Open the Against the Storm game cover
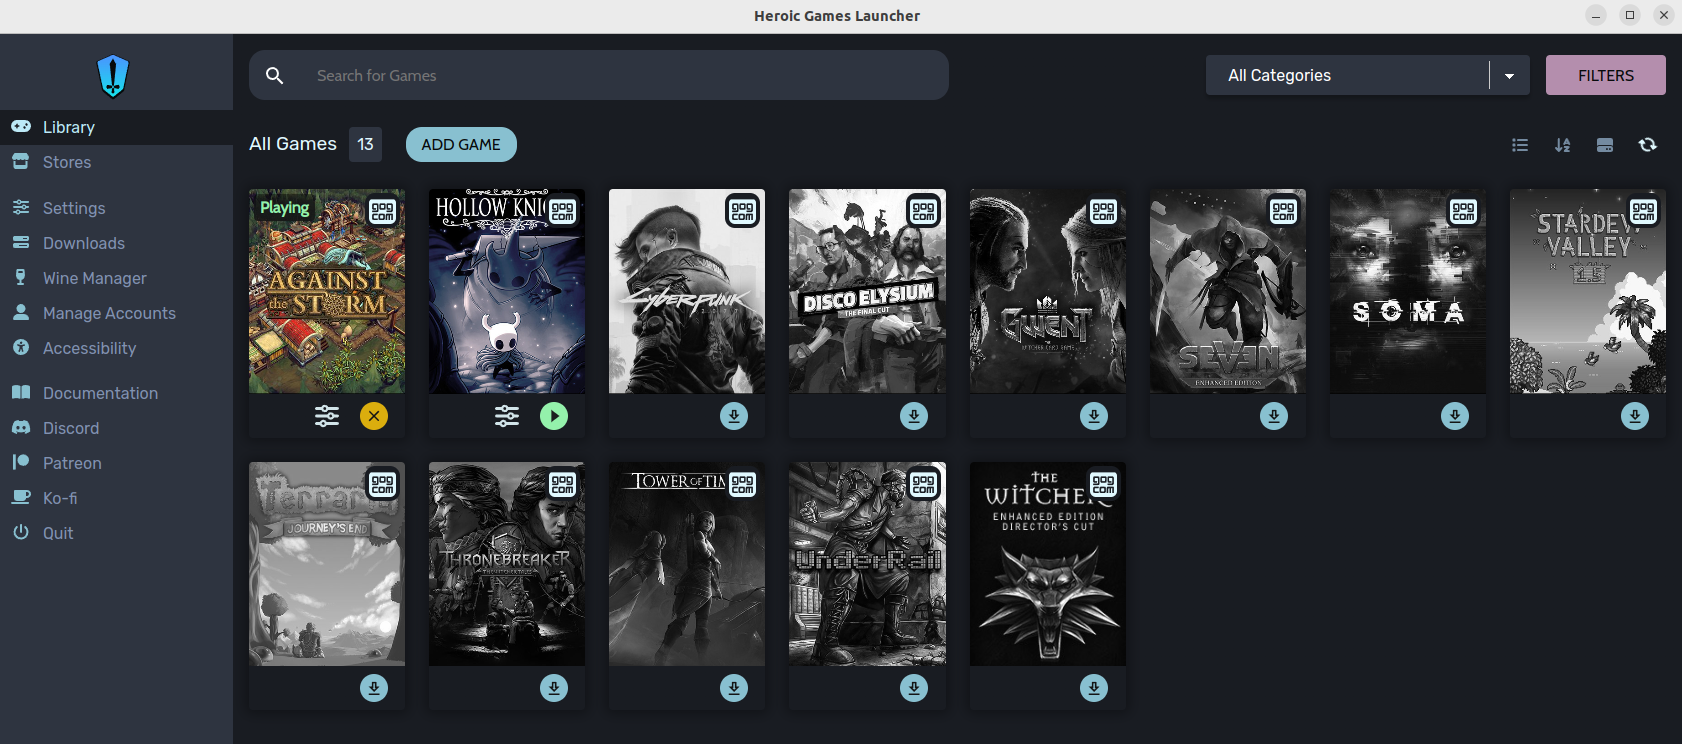This screenshot has width=1682, height=744. 327,291
